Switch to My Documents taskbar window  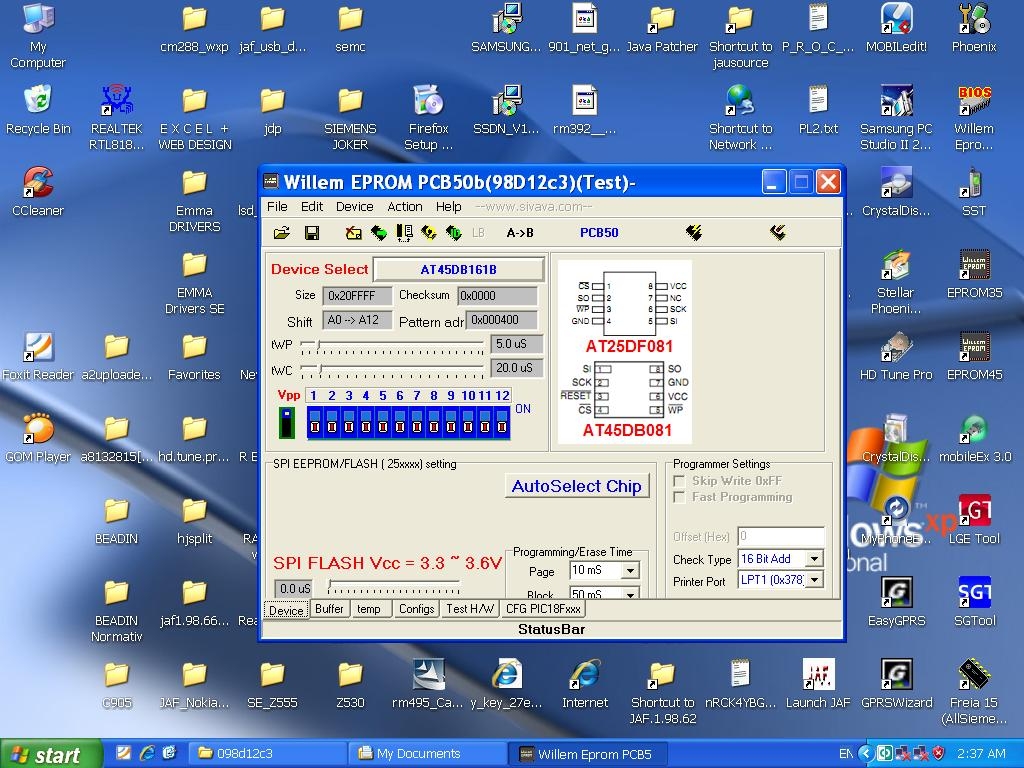coord(428,753)
